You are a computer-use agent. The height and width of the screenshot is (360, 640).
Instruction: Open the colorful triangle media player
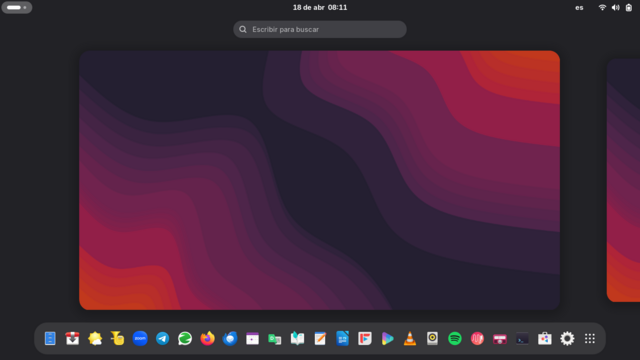point(387,338)
